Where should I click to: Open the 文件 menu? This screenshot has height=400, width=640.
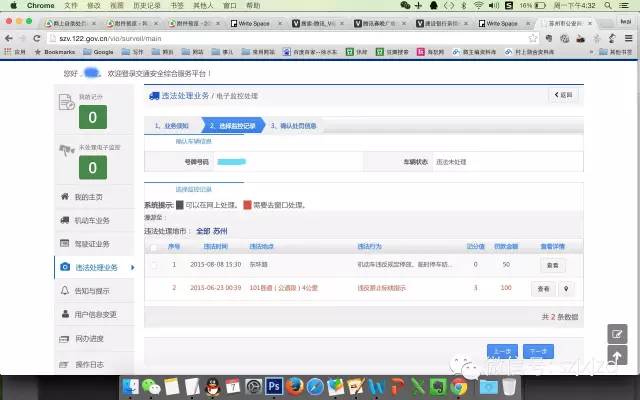coord(71,5)
